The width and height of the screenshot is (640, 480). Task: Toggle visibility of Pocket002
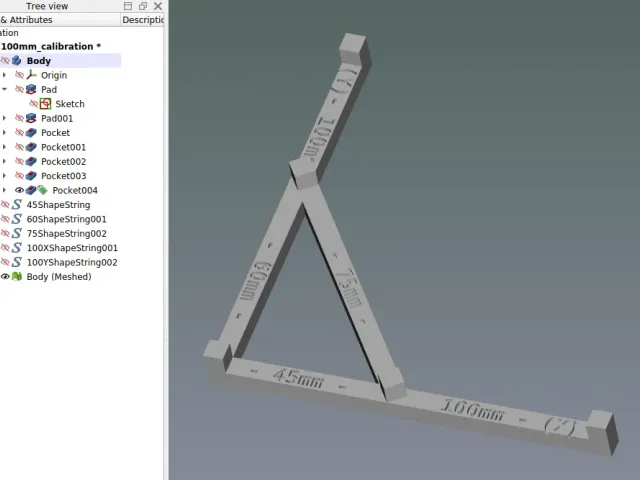pyautogui.click(x=19, y=162)
